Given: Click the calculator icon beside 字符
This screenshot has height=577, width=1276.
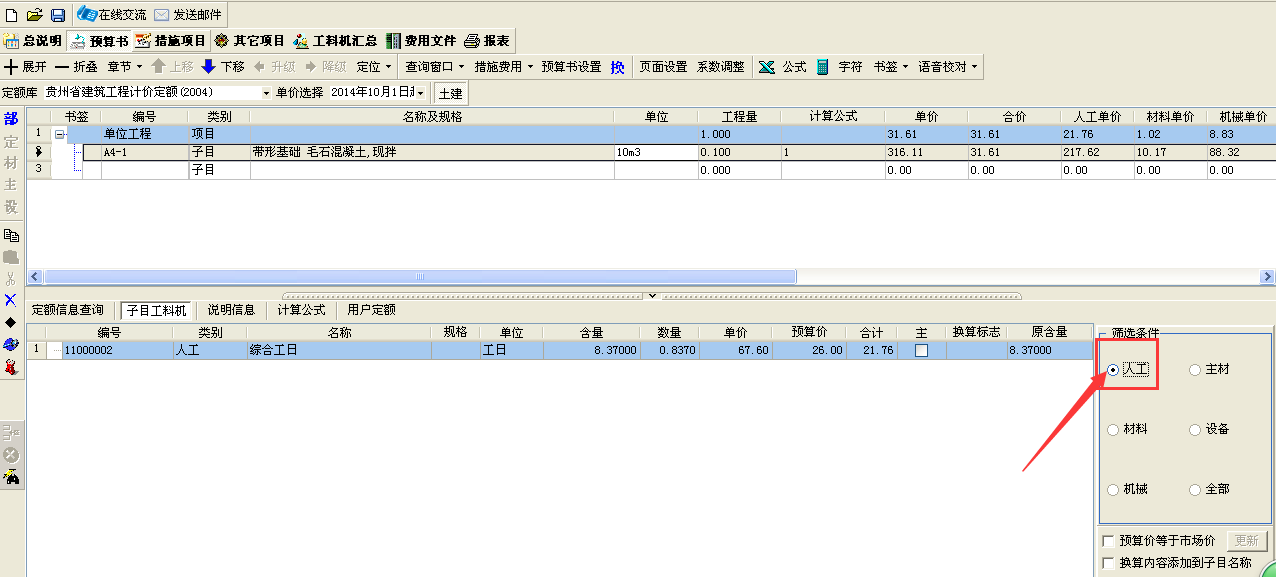Looking at the screenshot, I should [823, 67].
